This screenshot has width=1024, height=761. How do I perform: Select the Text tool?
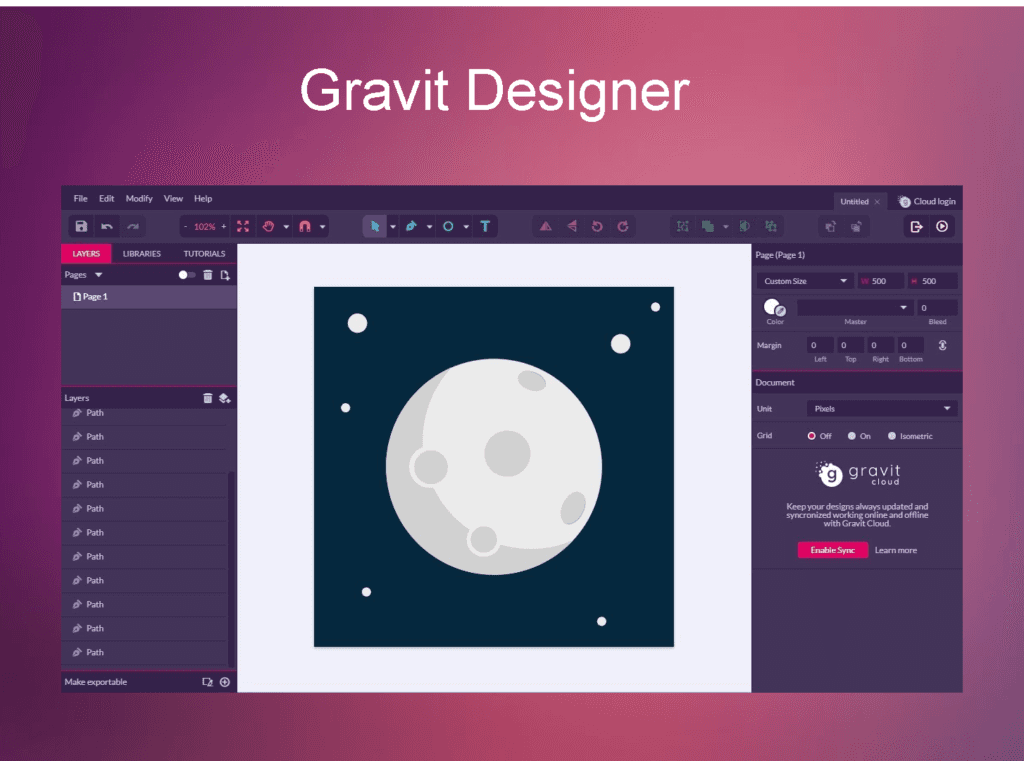pyautogui.click(x=485, y=227)
